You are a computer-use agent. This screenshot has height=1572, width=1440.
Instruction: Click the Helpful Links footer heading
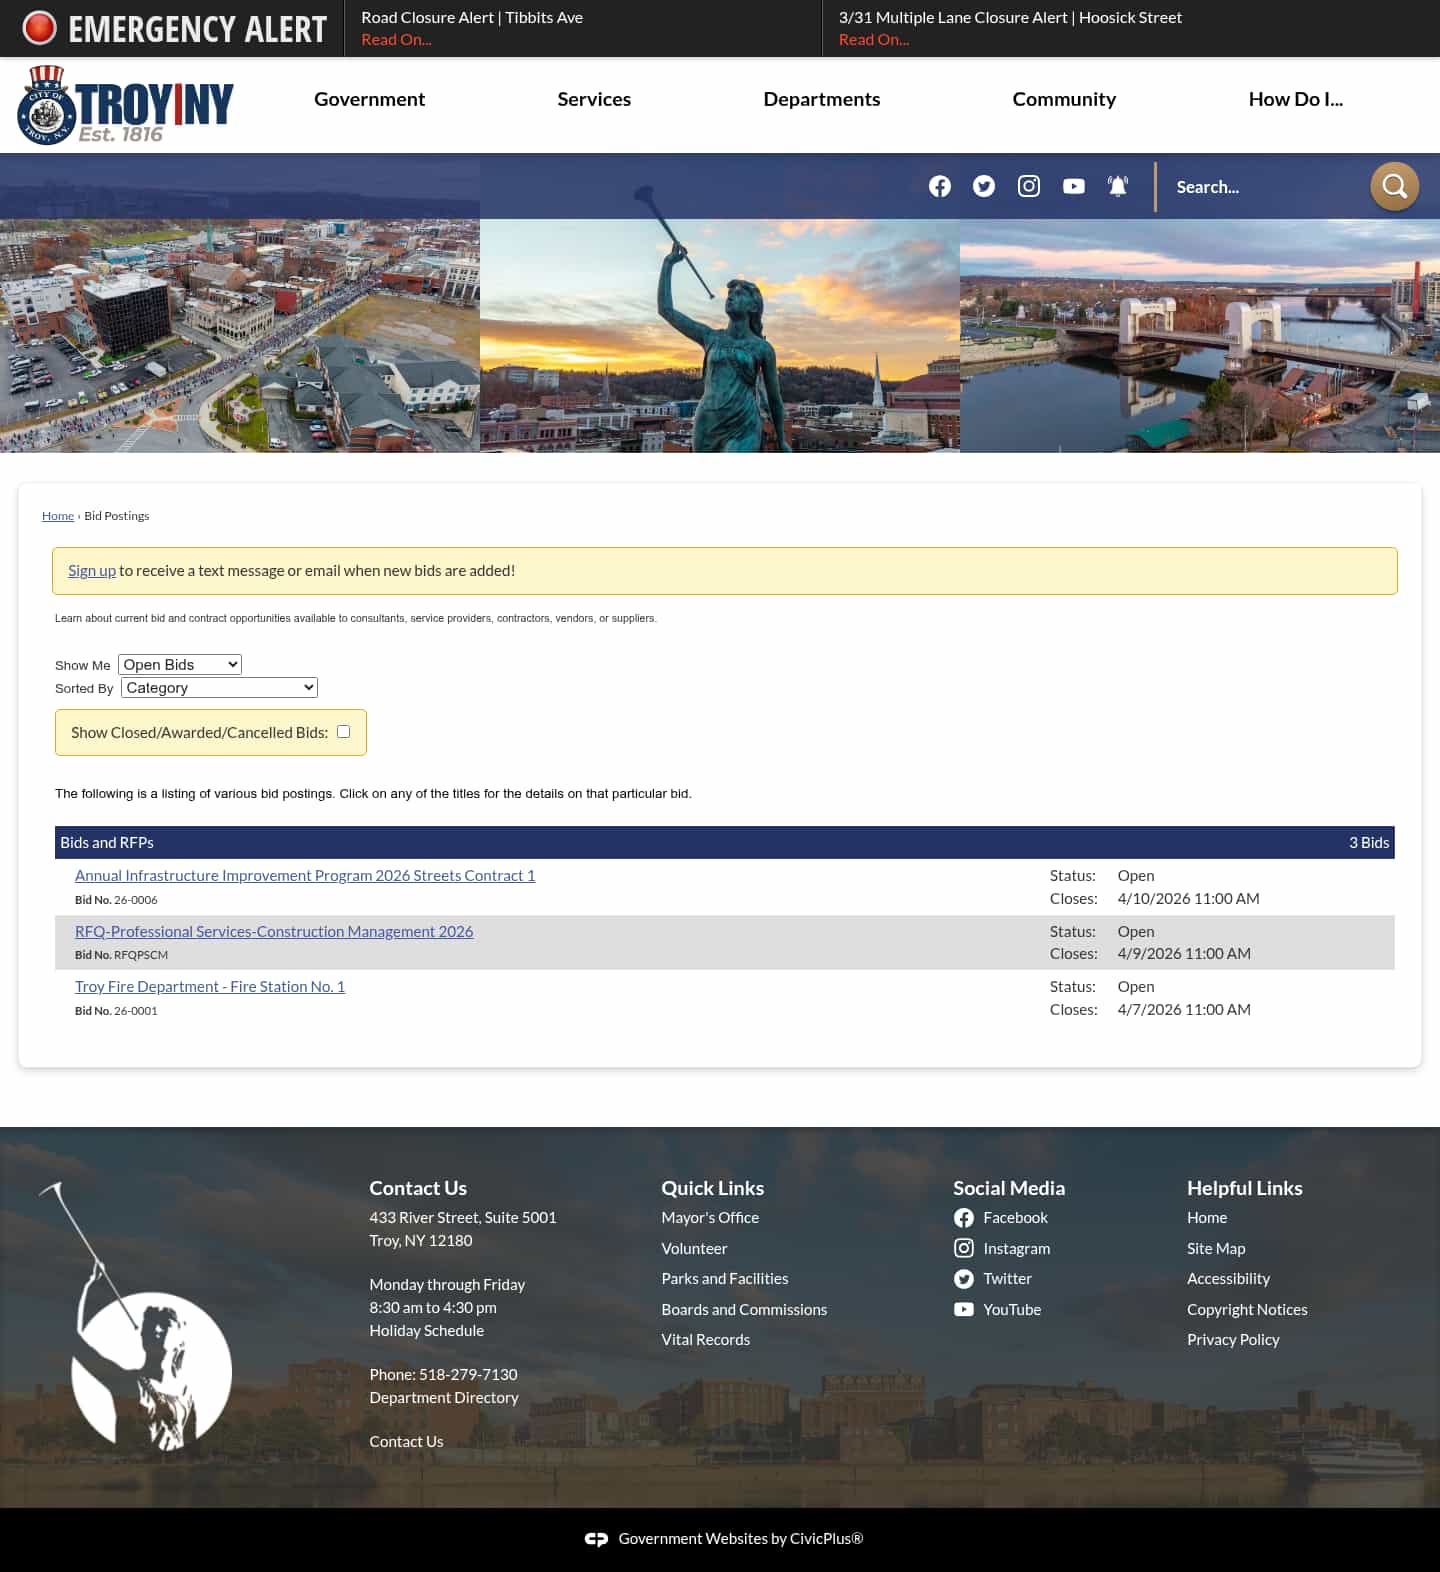(x=1245, y=1188)
